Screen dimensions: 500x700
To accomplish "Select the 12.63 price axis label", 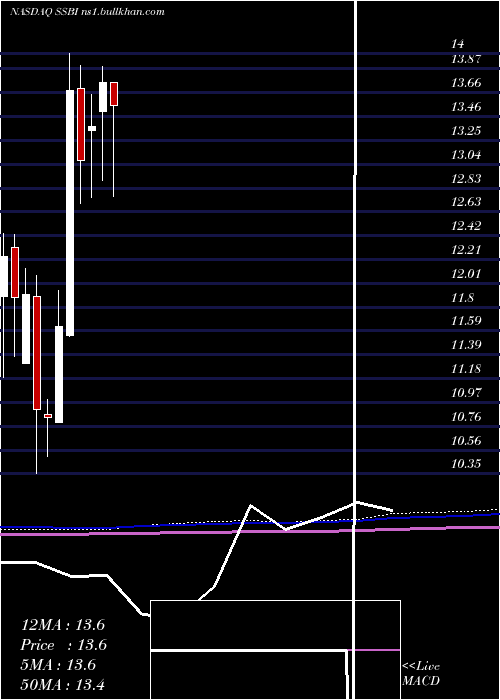I will pyautogui.click(x=466, y=202).
